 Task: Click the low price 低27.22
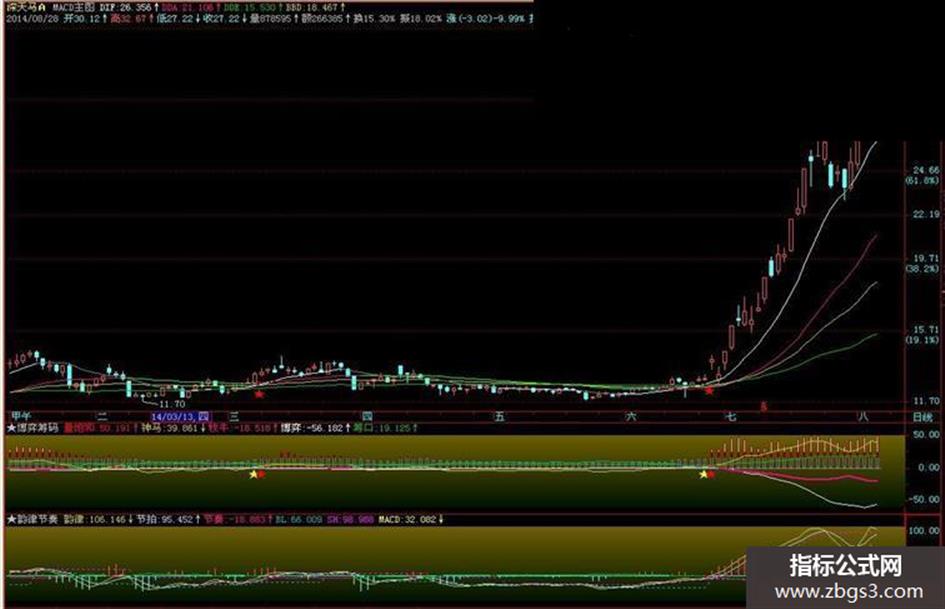point(176,19)
